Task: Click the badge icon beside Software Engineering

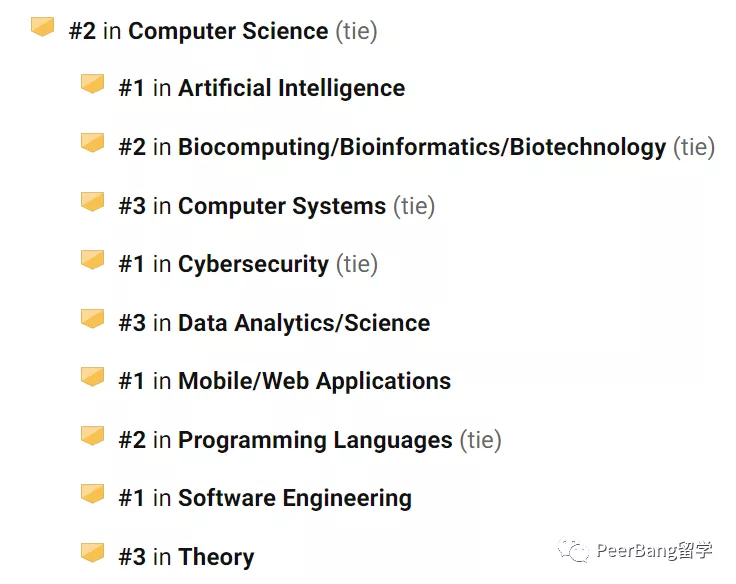Action: (92, 494)
